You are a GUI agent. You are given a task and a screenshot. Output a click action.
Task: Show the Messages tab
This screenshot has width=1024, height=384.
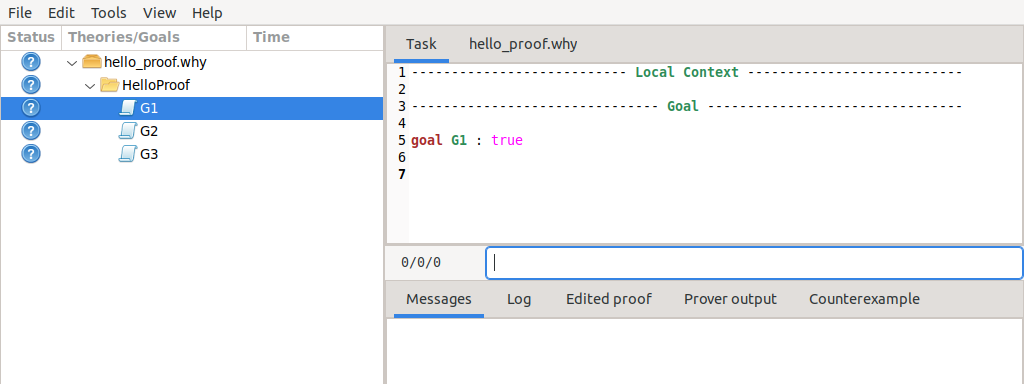[x=439, y=299]
